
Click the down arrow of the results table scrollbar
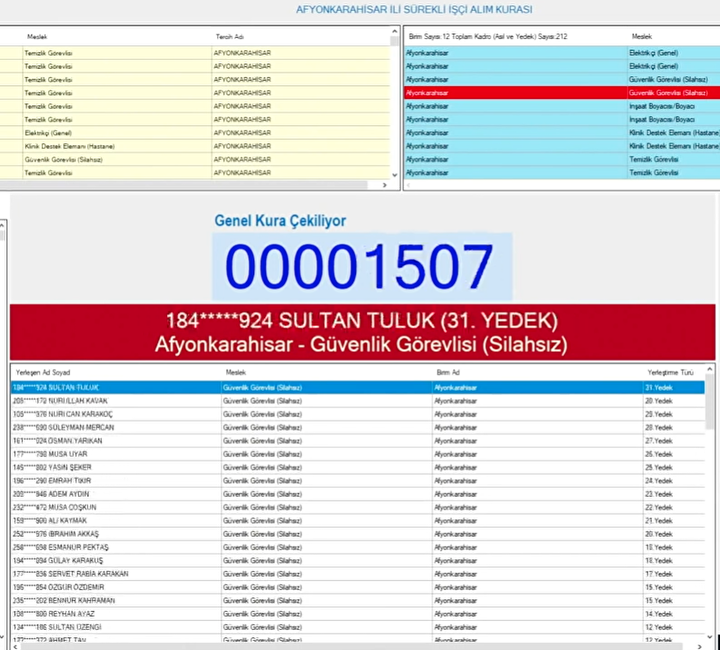(x=709, y=637)
